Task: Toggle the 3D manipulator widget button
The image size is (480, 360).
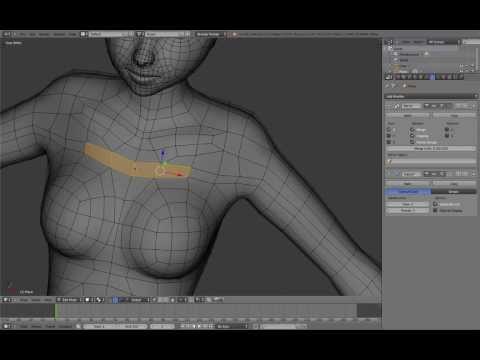Action: point(115,300)
